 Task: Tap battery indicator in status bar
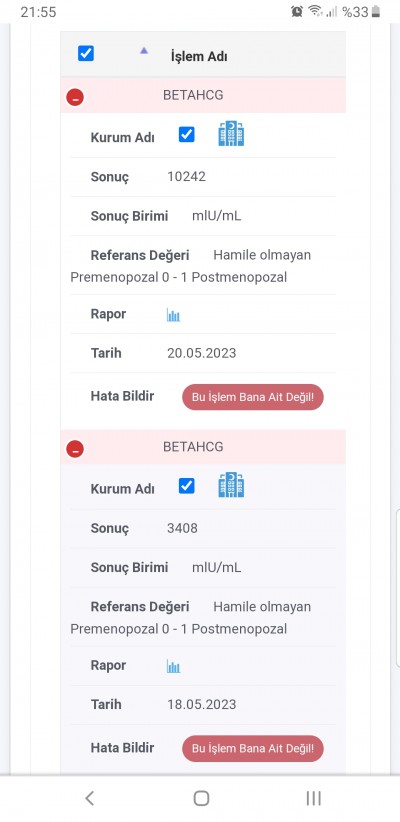click(376, 12)
